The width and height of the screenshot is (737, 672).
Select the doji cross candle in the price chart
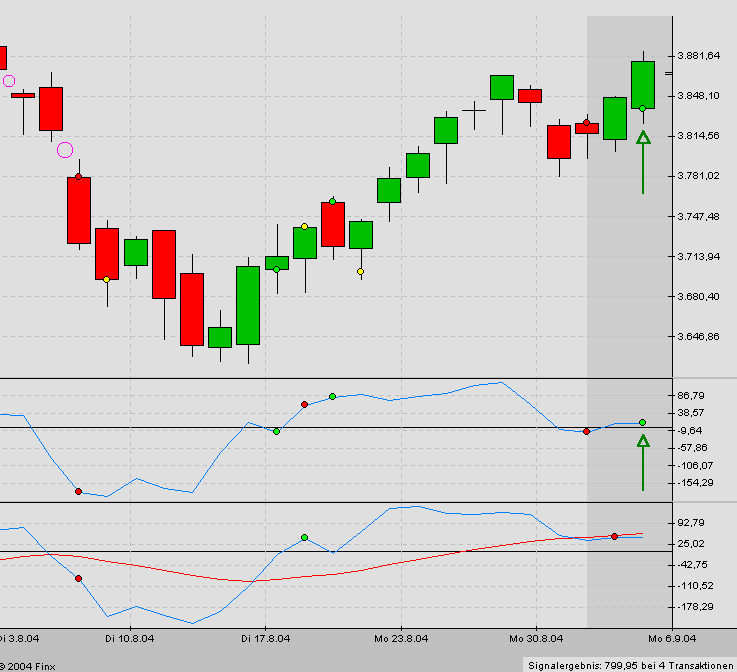(x=474, y=110)
